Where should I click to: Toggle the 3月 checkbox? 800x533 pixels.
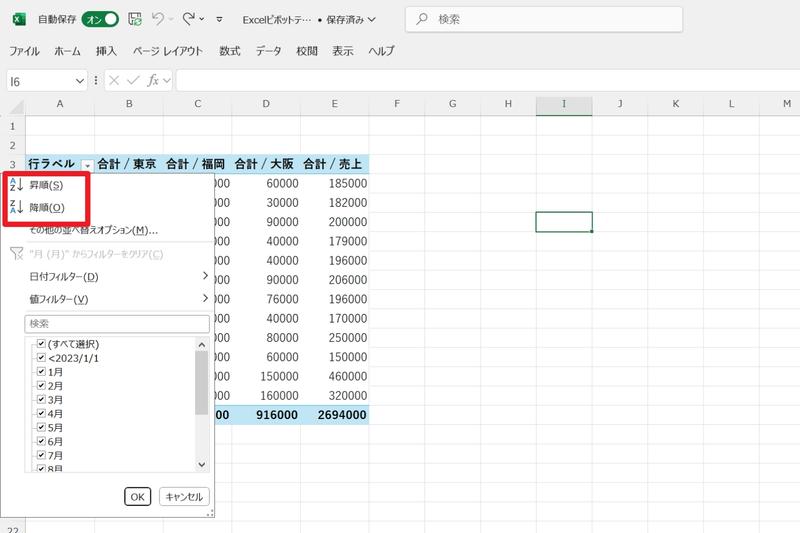tap(41, 399)
